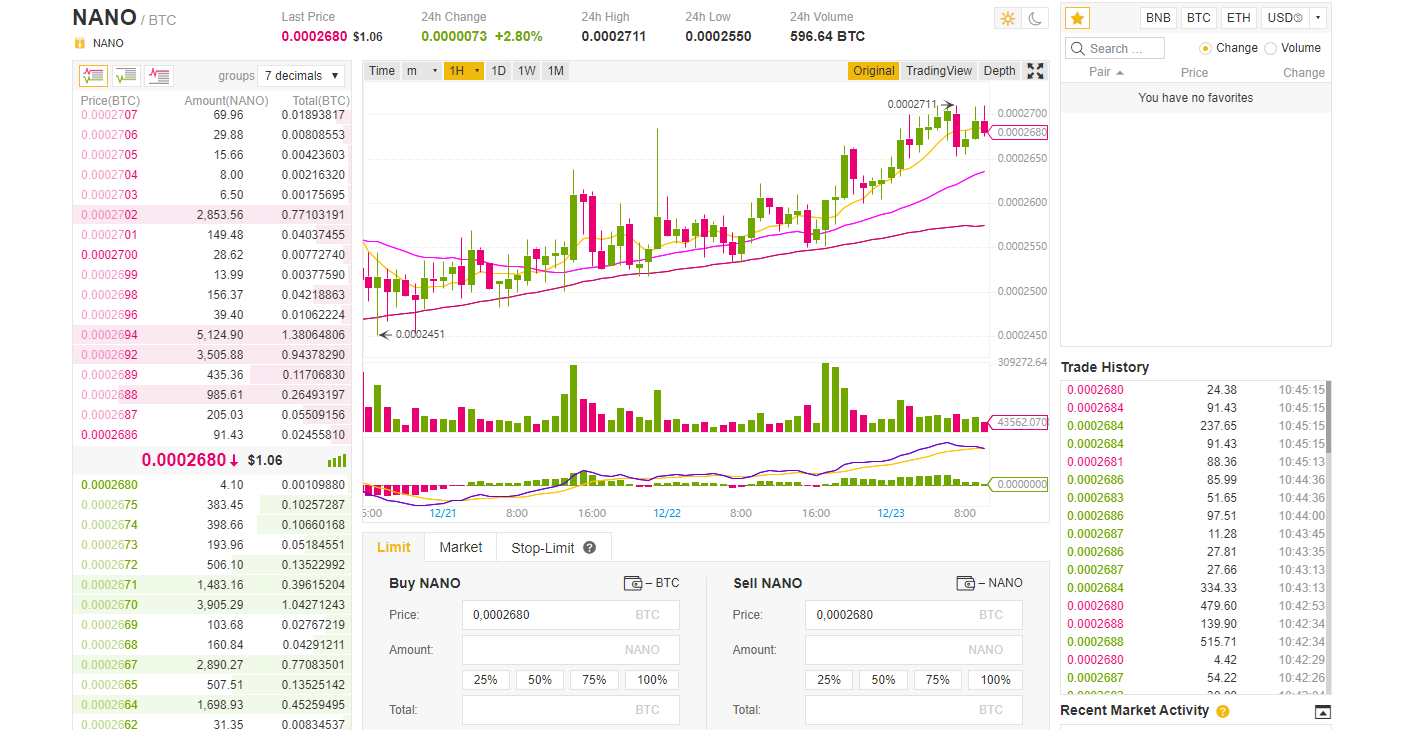Select the BNB market tab
This screenshot has height=730, width=1409.
[x=1158, y=18]
